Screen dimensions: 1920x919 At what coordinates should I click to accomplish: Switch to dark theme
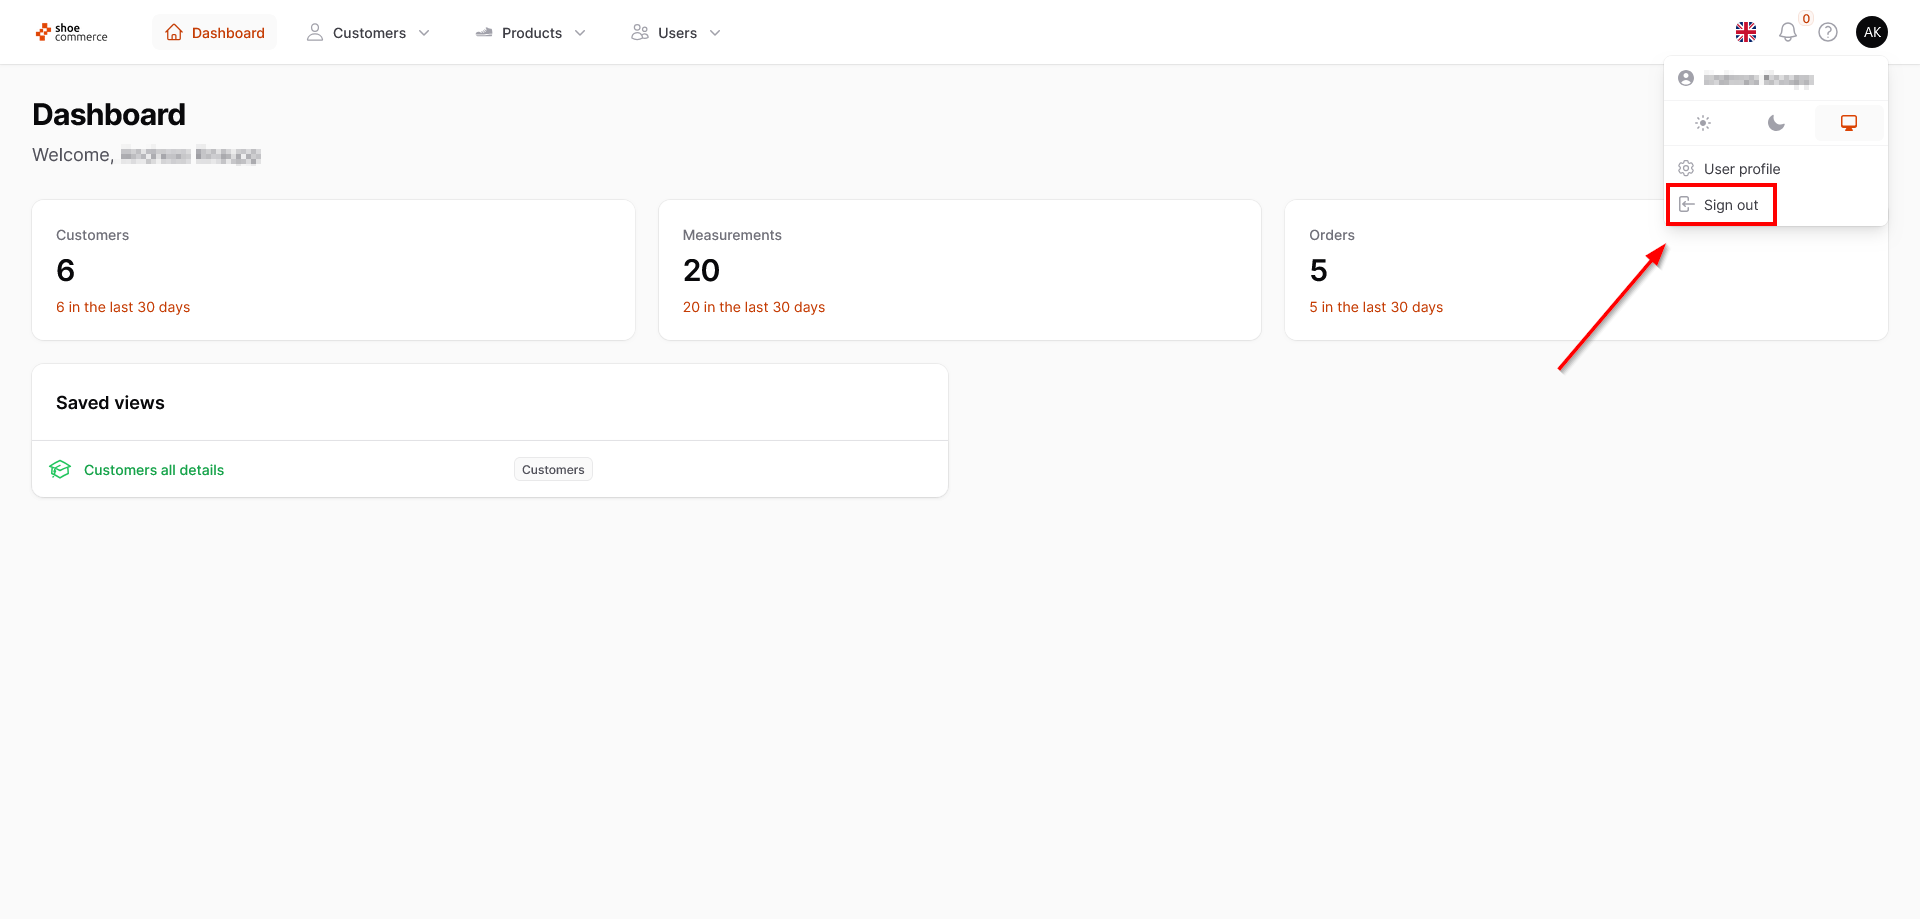coord(1776,123)
